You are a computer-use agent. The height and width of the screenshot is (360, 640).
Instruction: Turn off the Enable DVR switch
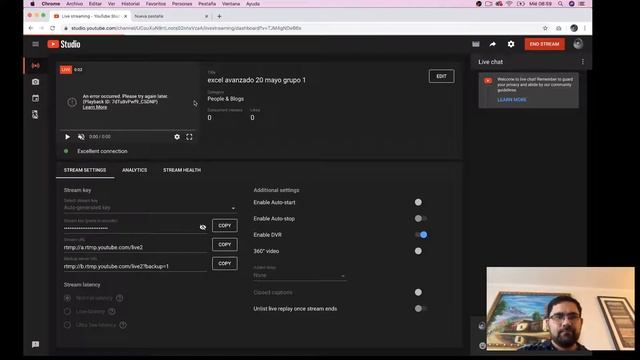point(421,235)
